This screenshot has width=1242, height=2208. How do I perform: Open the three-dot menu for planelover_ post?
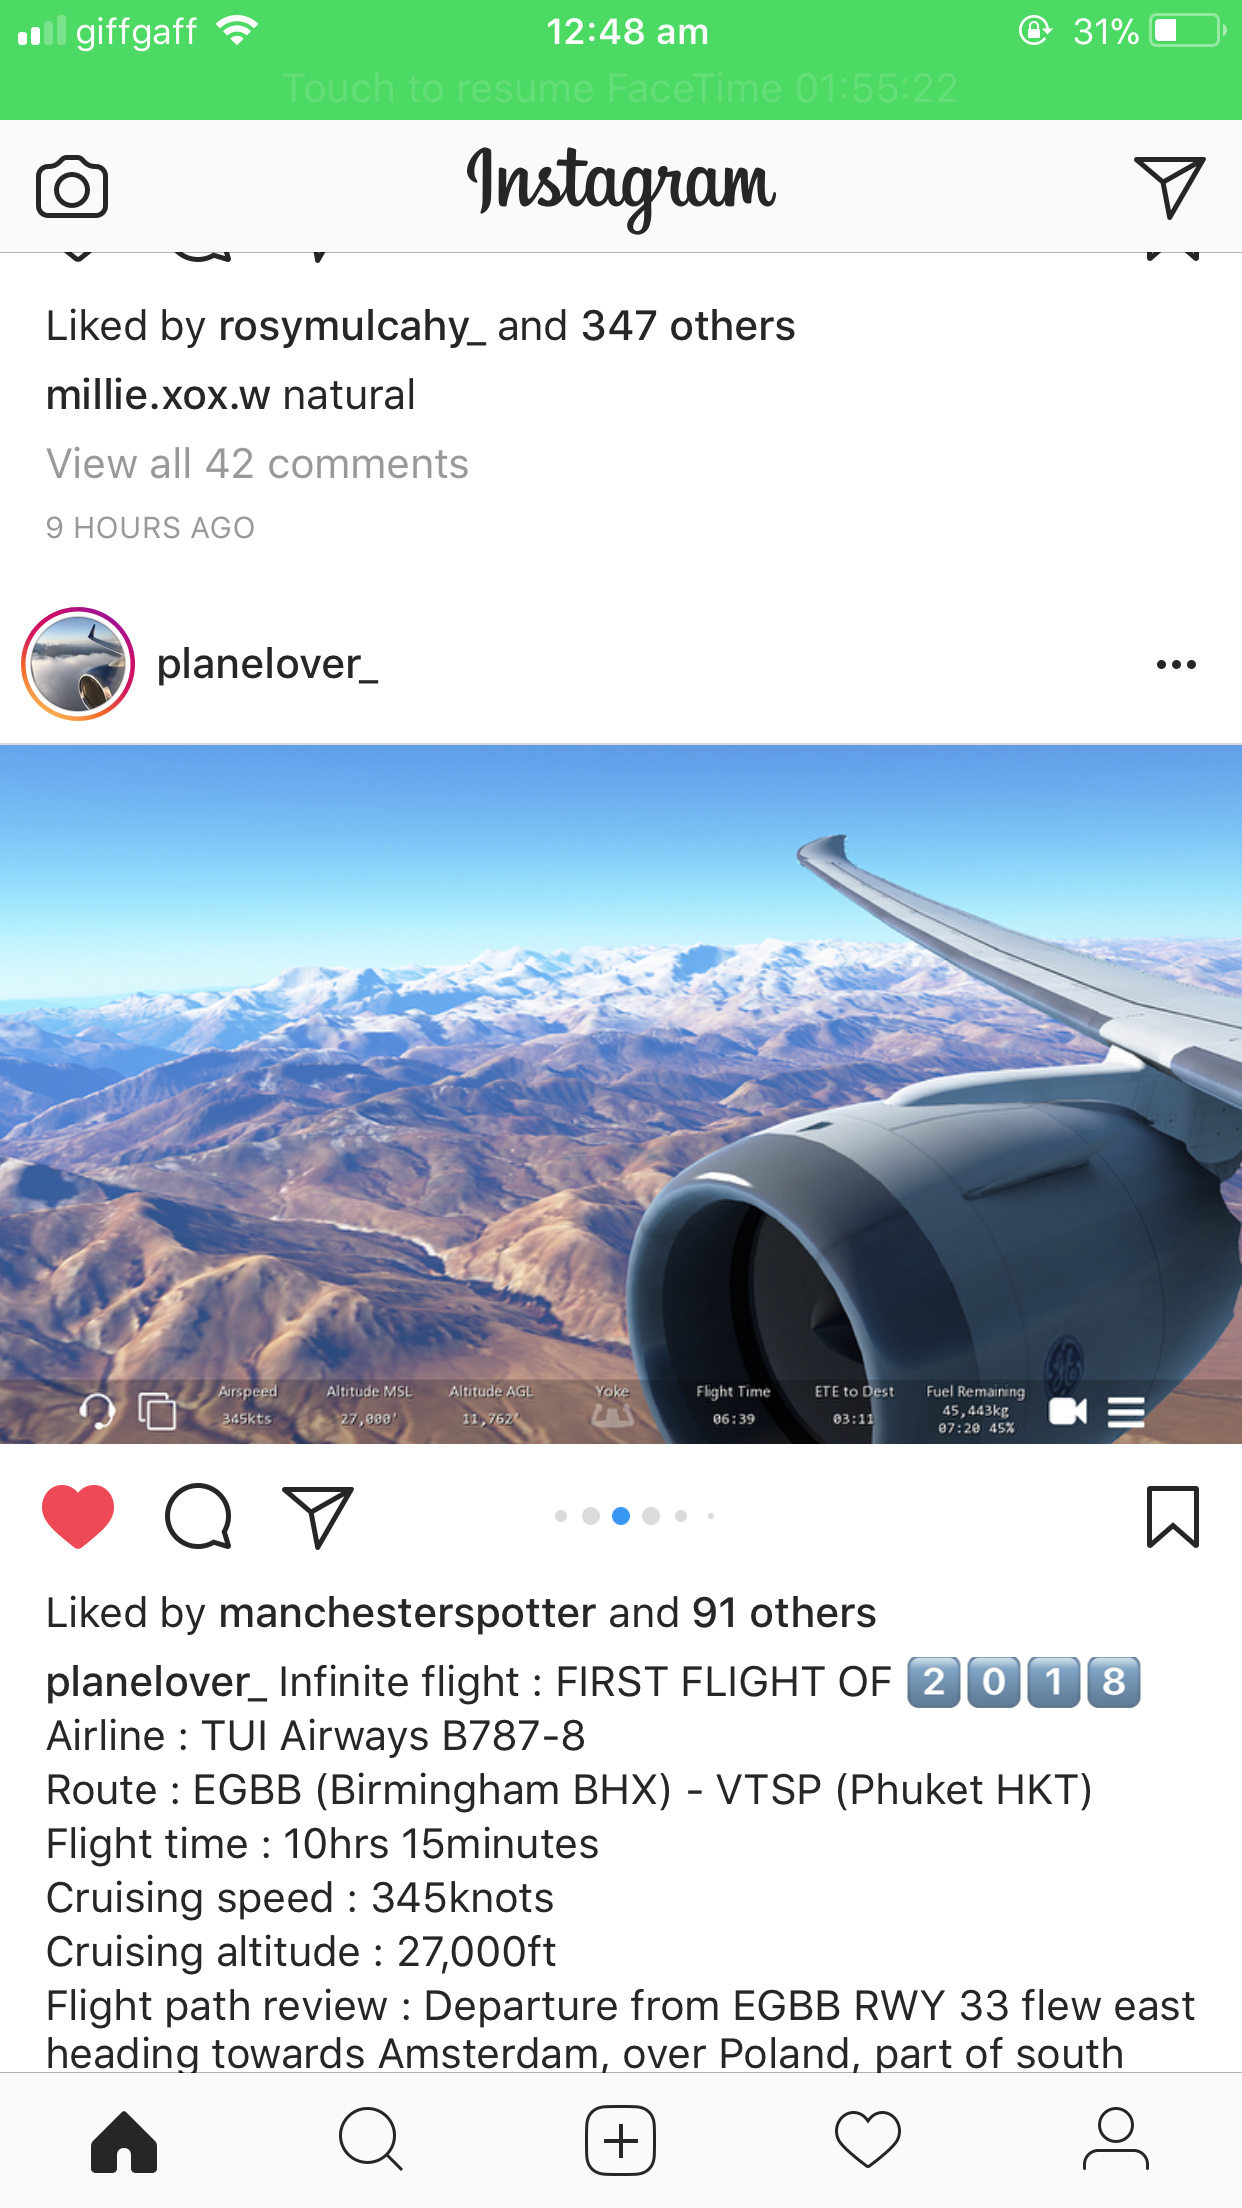coord(1176,665)
